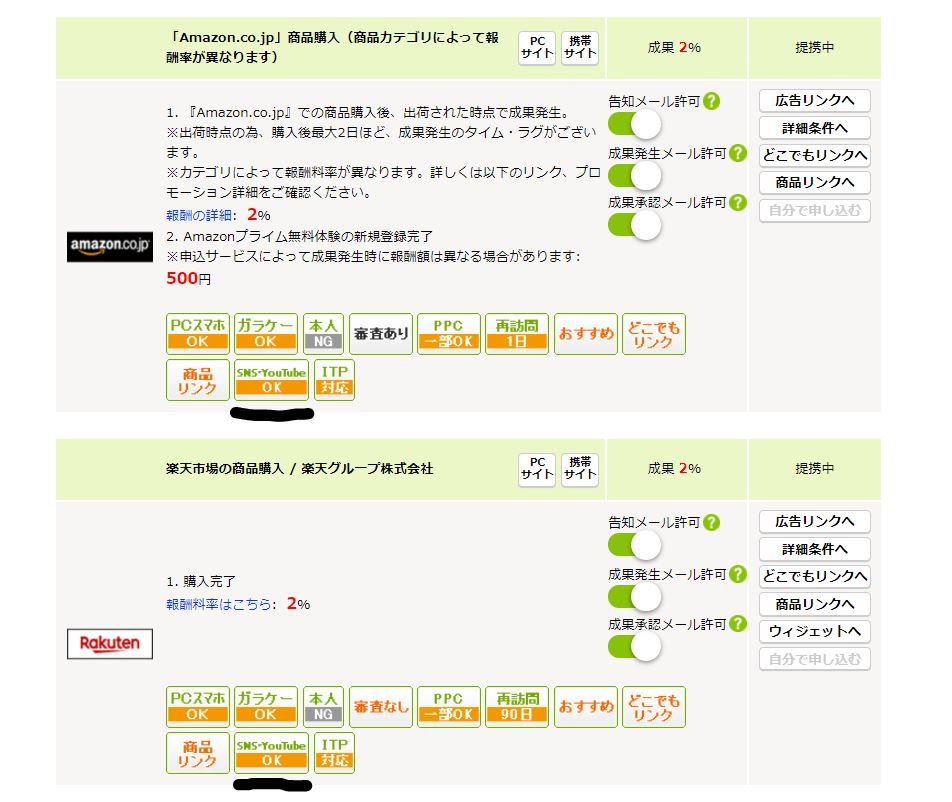
Task: Click Amazon PPC 一部OK badge
Action: (449, 333)
